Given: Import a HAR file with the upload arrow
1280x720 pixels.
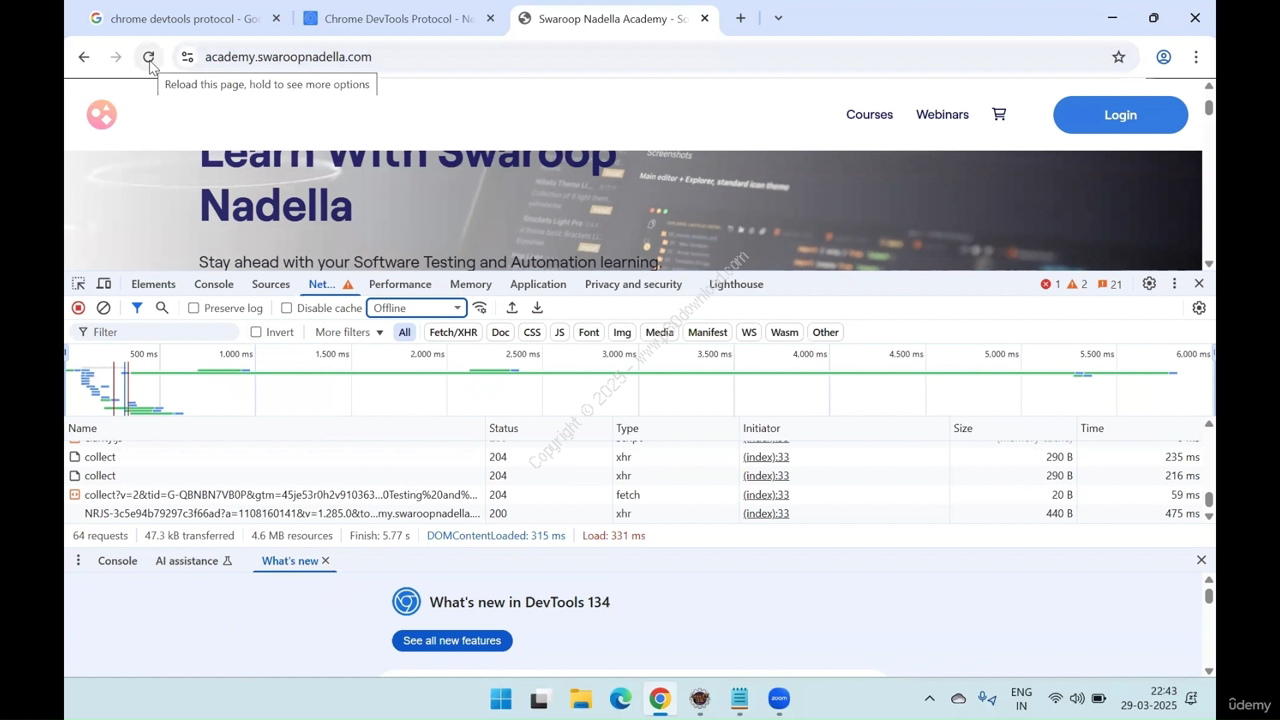Looking at the screenshot, I should pyautogui.click(x=512, y=308).
